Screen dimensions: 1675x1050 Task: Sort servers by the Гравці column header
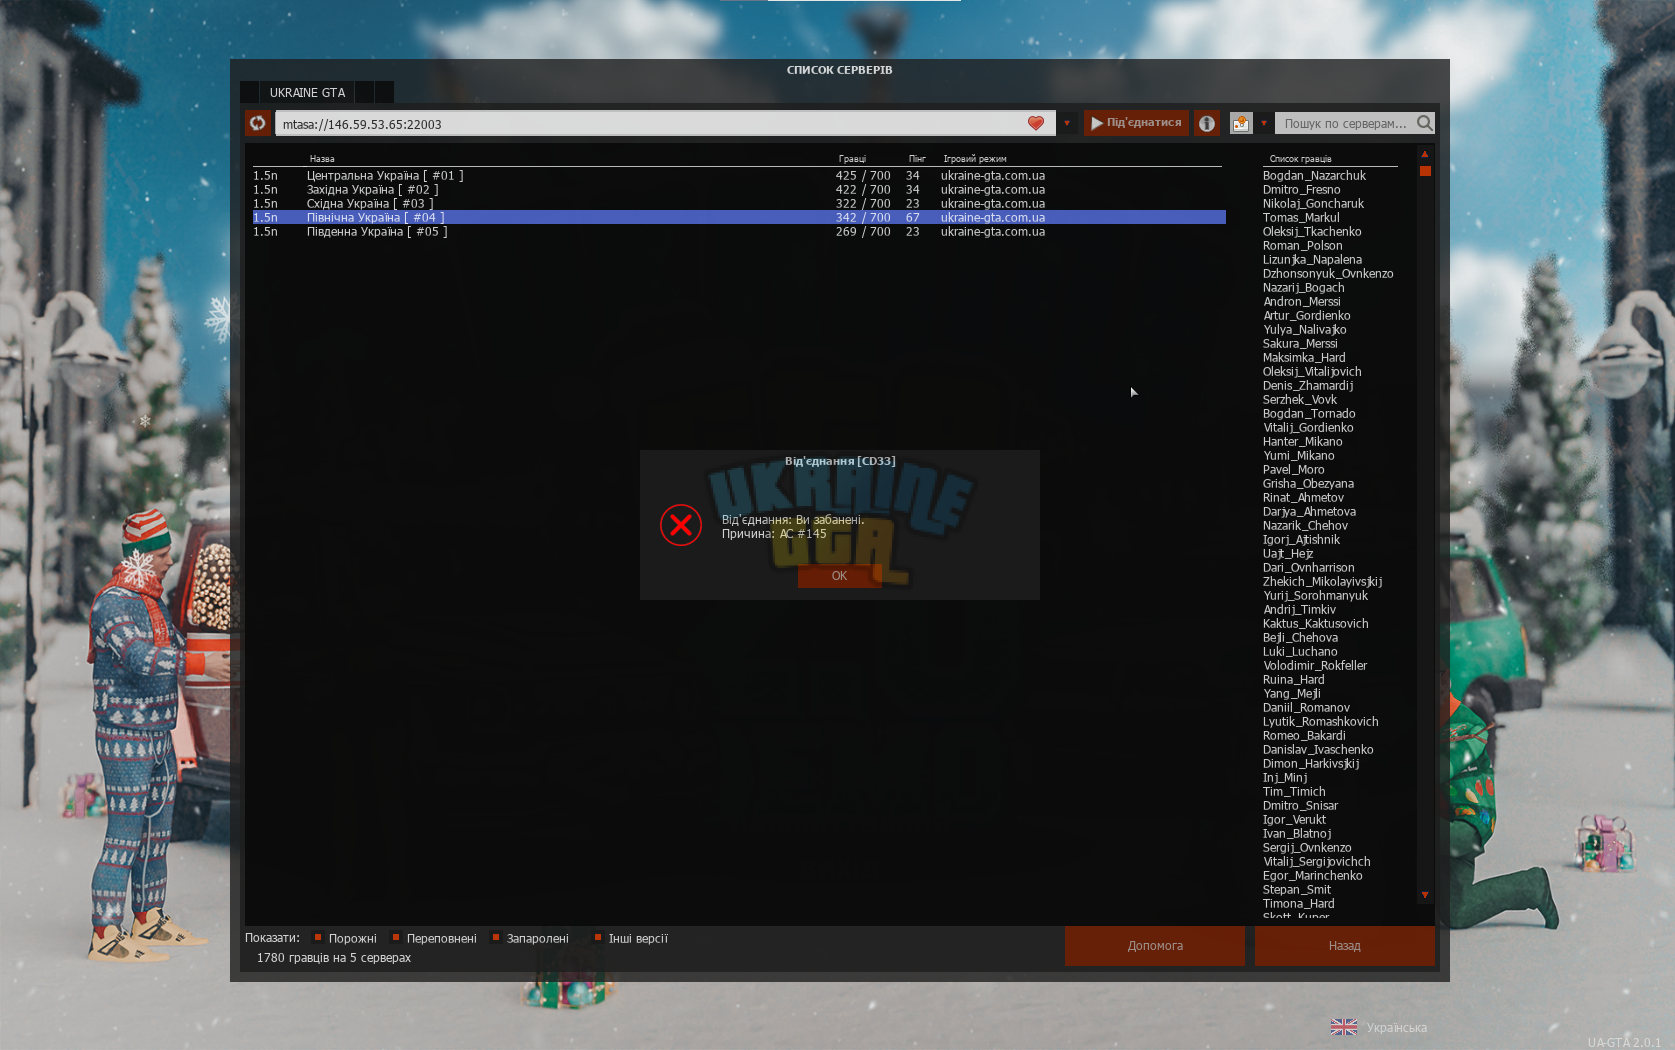852,159
